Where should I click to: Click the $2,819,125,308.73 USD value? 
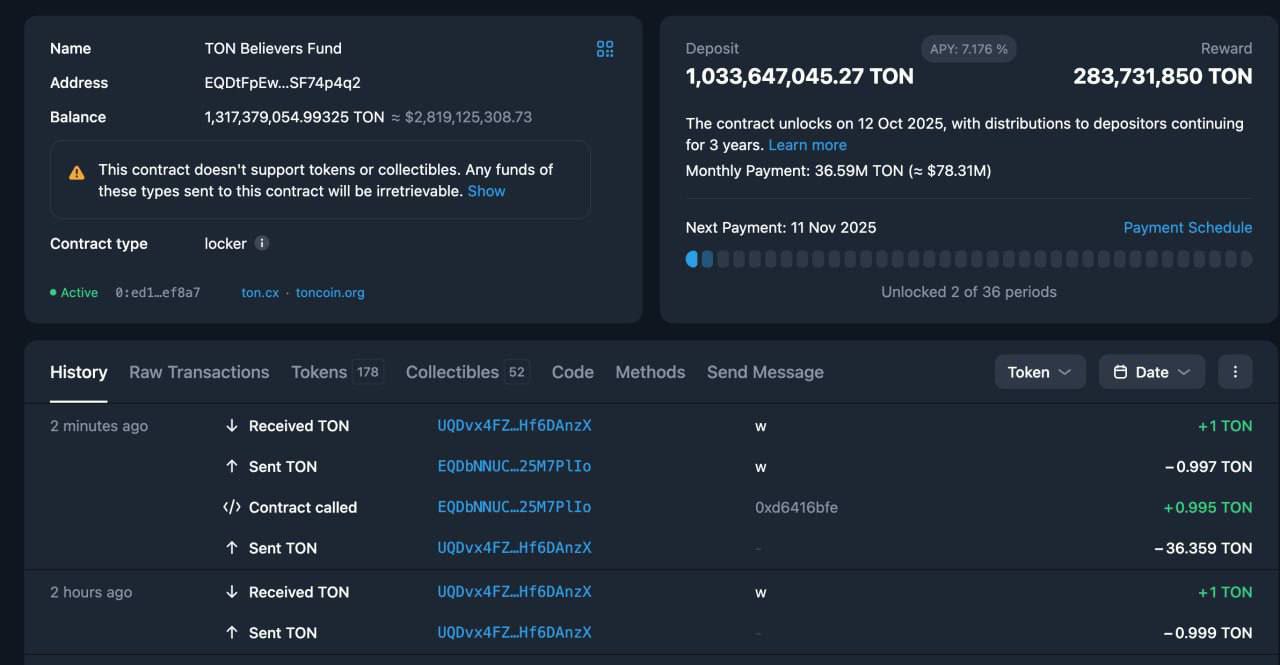[468, 117]
